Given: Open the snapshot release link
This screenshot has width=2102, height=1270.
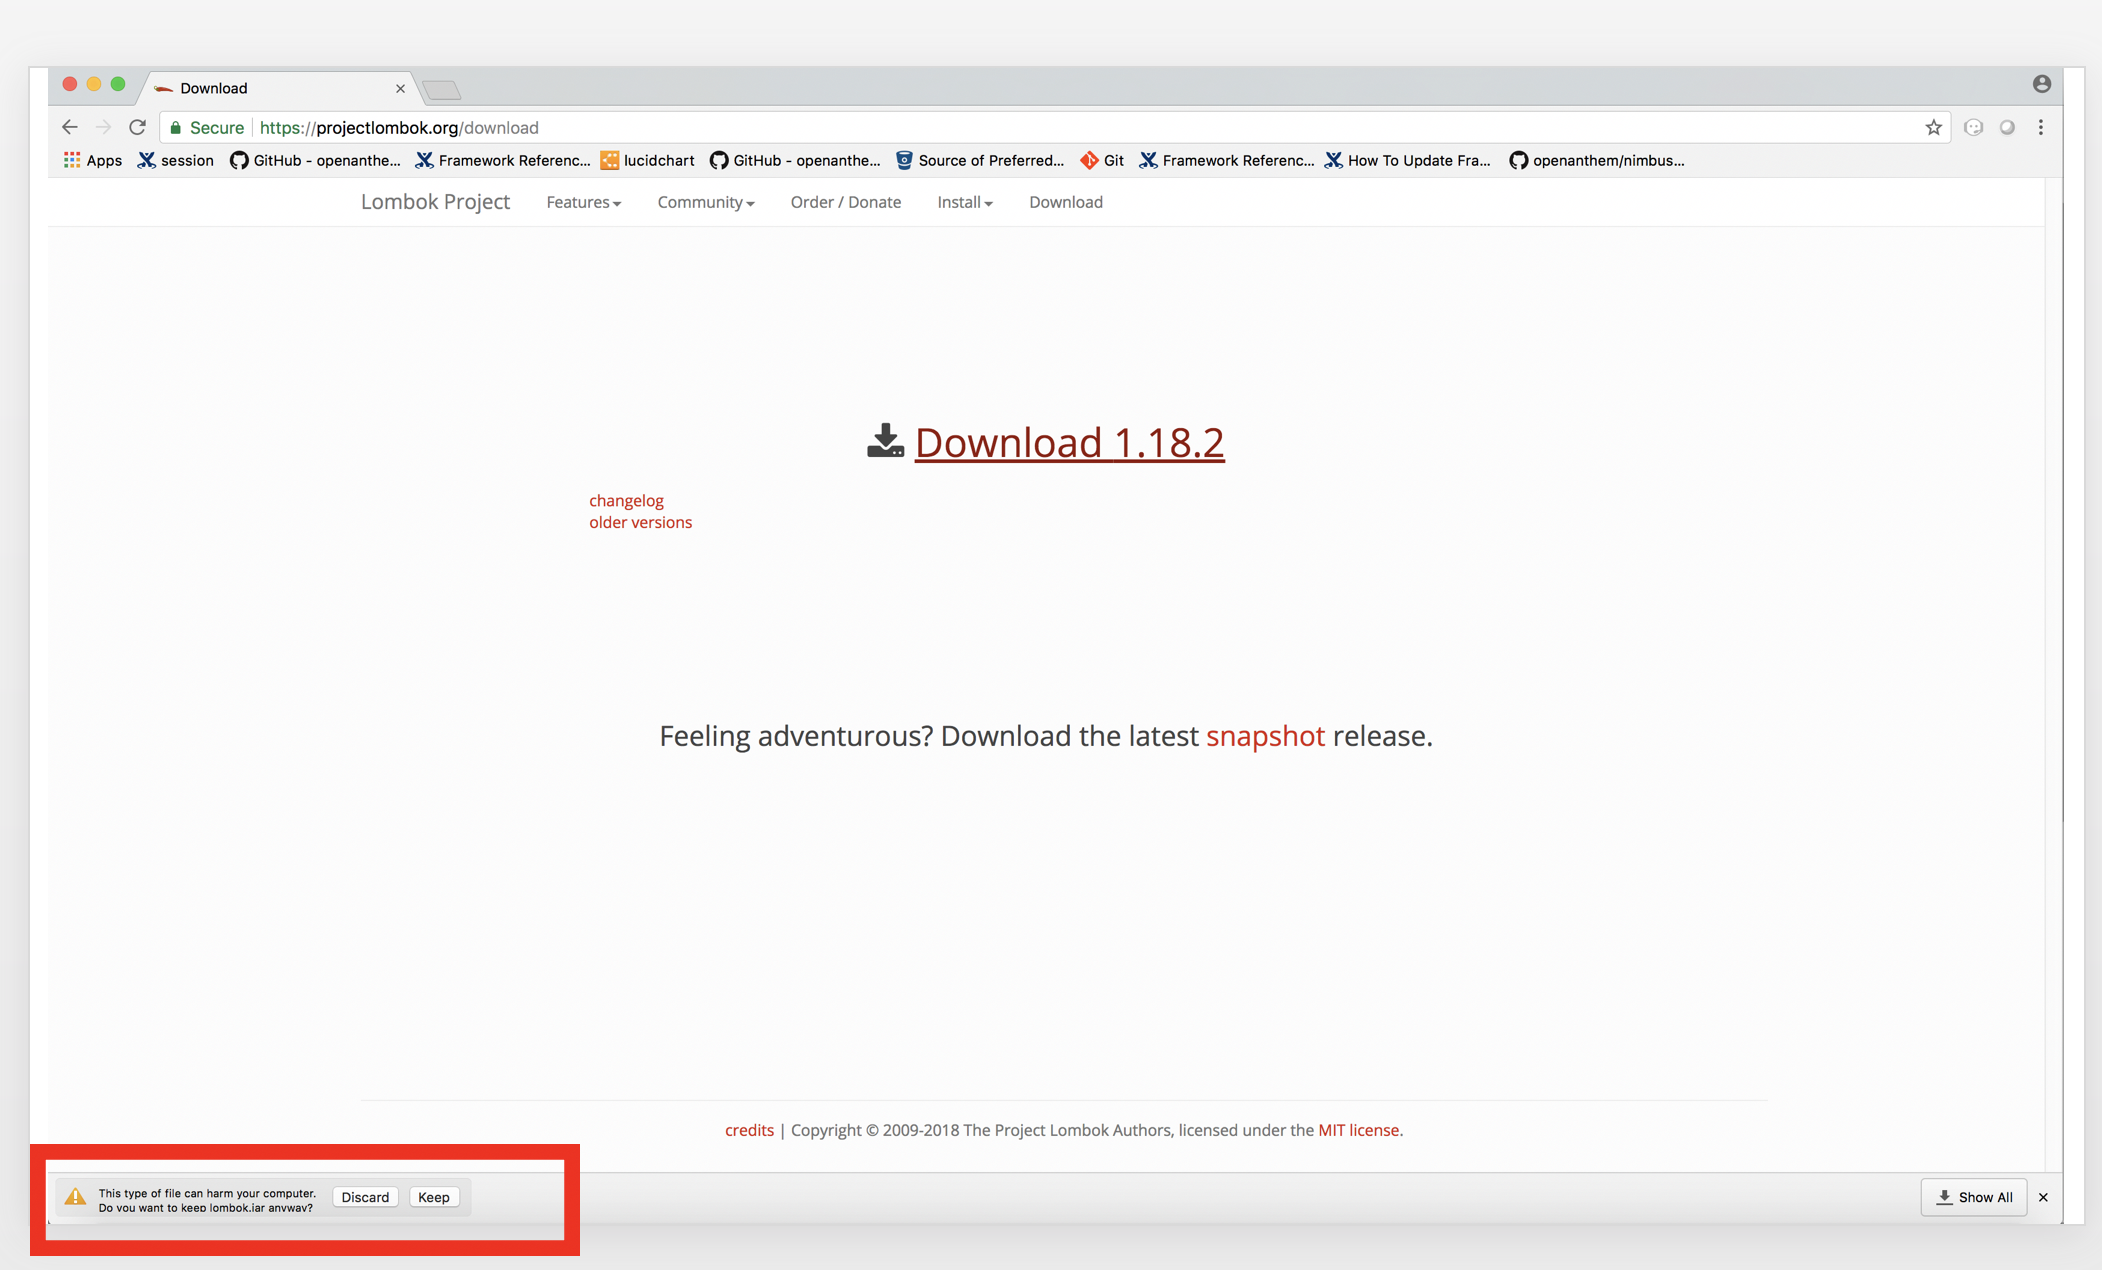Looking at the screenshot, I should point(1264,736).
